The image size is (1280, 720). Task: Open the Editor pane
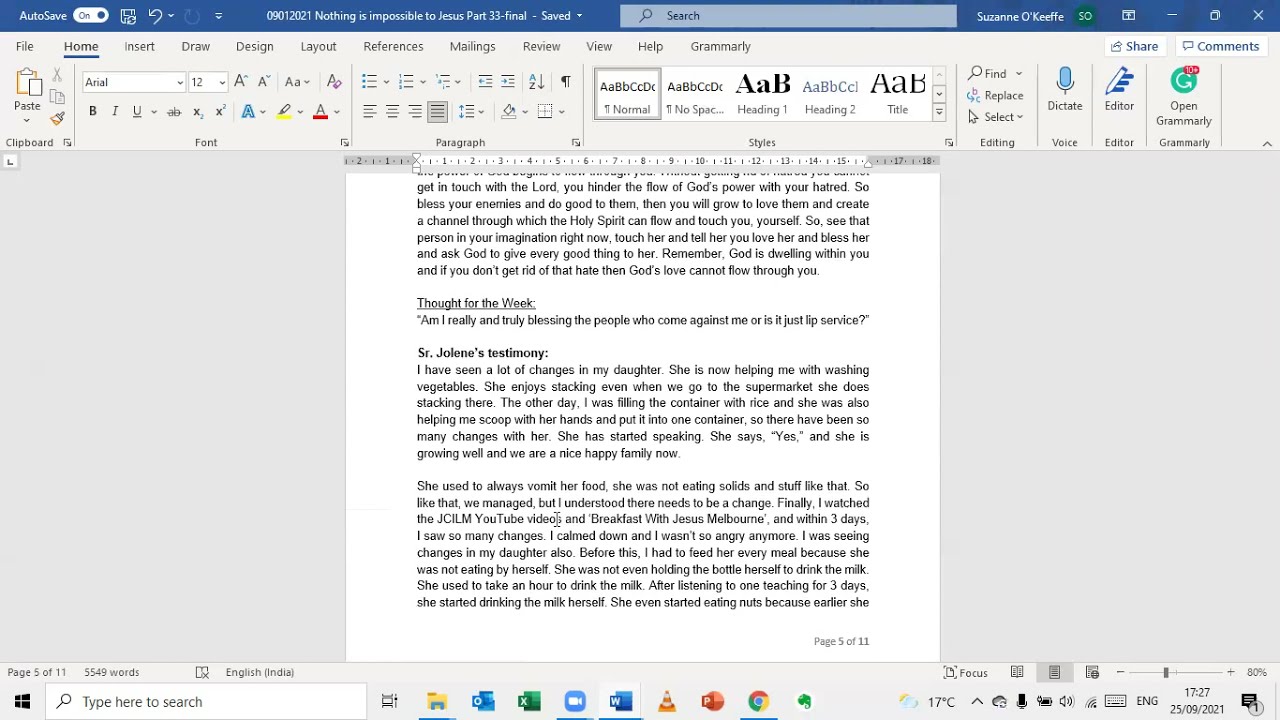tap(1119, 90)
